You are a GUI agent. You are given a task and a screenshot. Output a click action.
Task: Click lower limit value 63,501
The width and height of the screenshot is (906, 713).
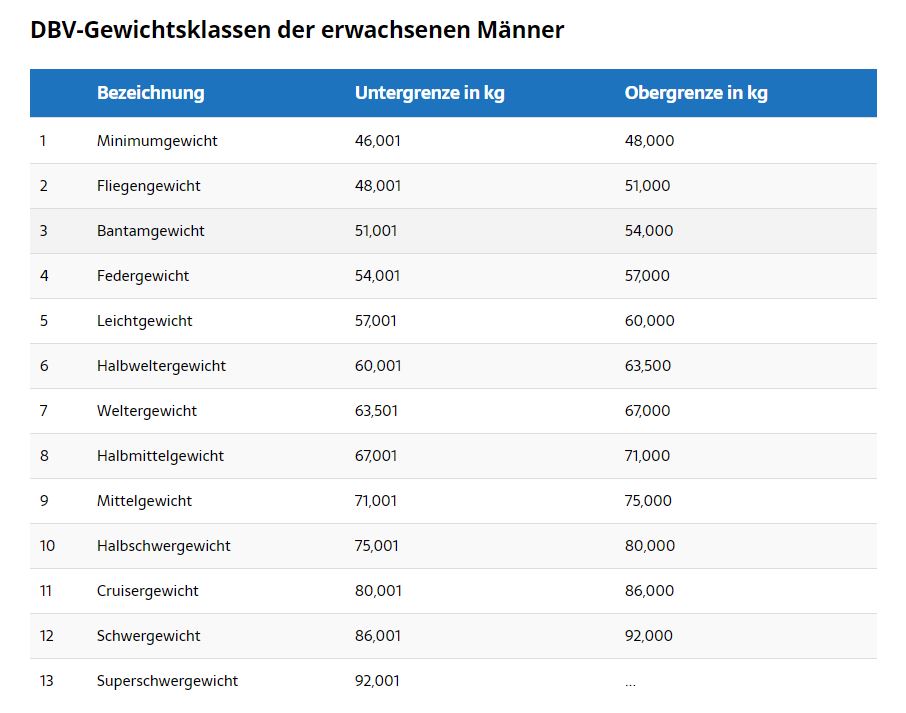point(377,411)
